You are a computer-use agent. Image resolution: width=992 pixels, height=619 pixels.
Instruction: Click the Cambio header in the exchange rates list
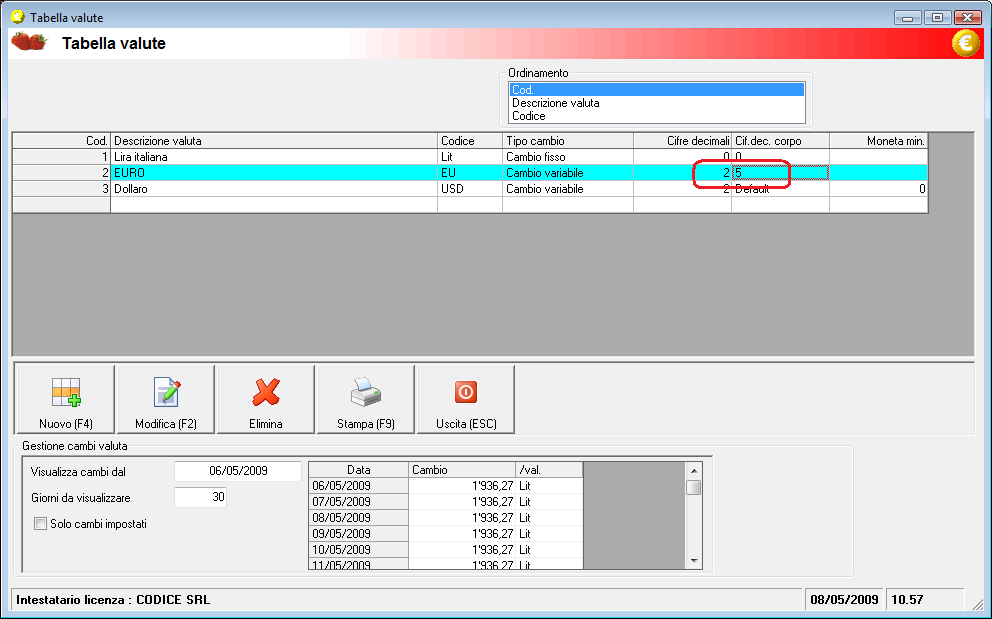pyautogui.click(x=462, y=470)
